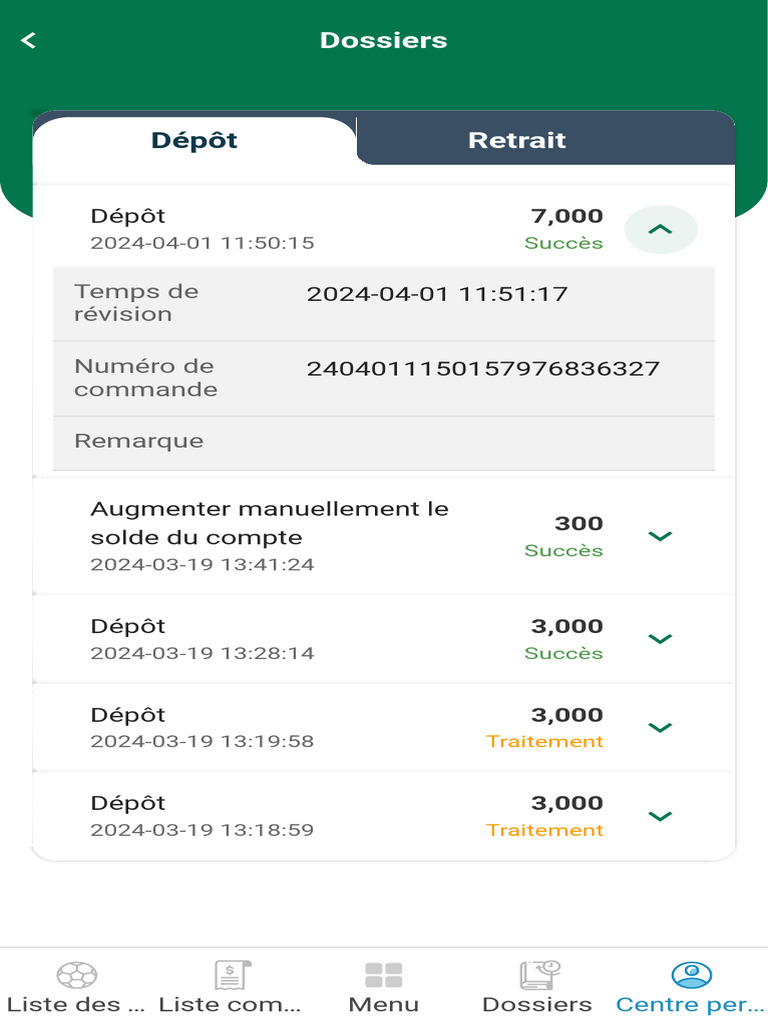Expand the 300 manual balance increase entry
Image resolution: width=768 pixels, height=1024 pixels.
[x=660, y=536]
